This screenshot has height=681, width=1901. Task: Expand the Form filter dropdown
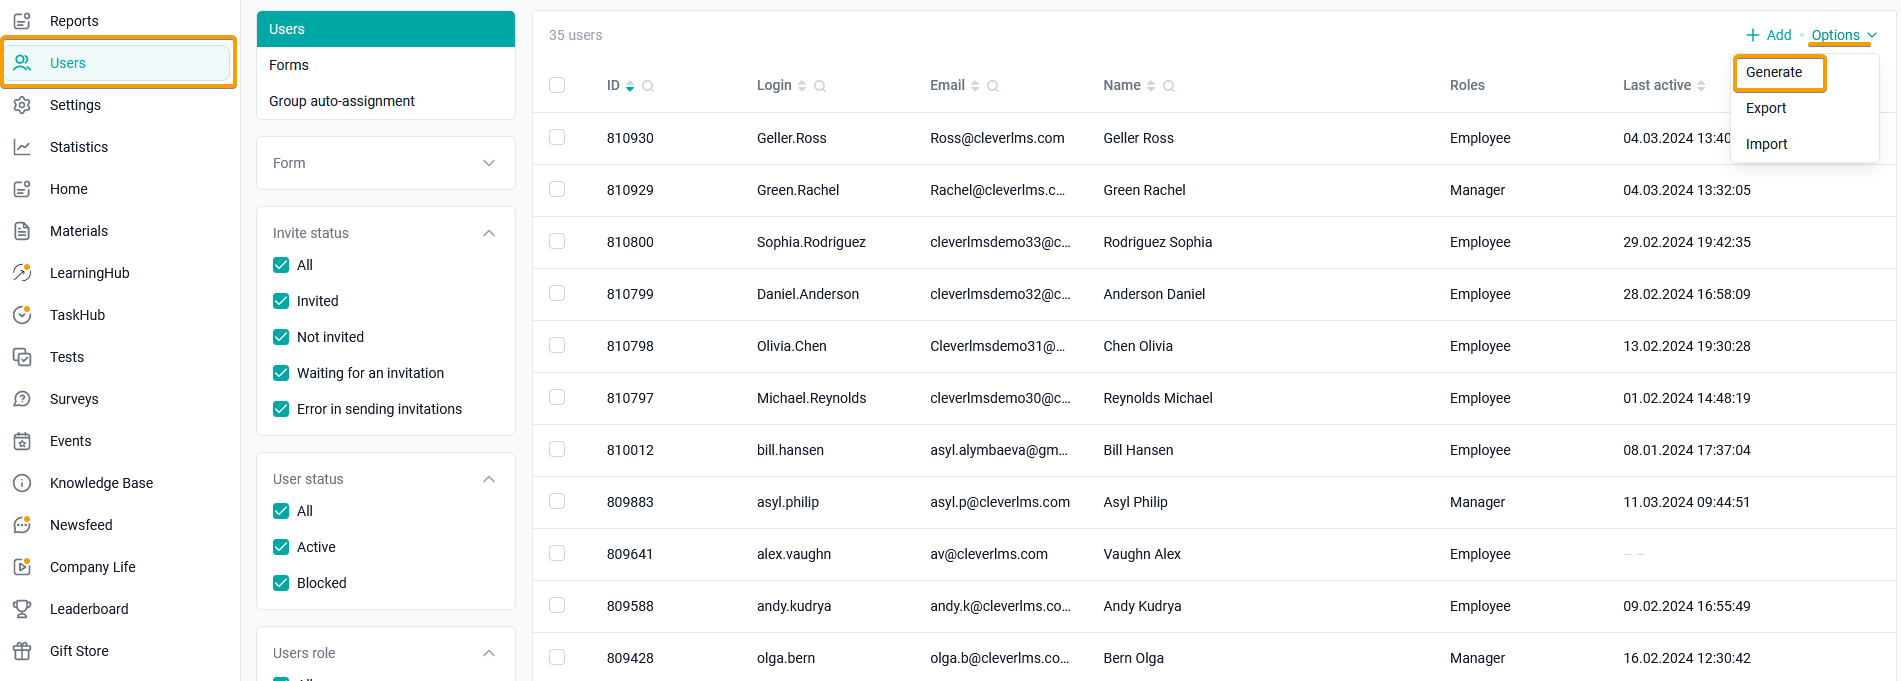tap(386, 163)
